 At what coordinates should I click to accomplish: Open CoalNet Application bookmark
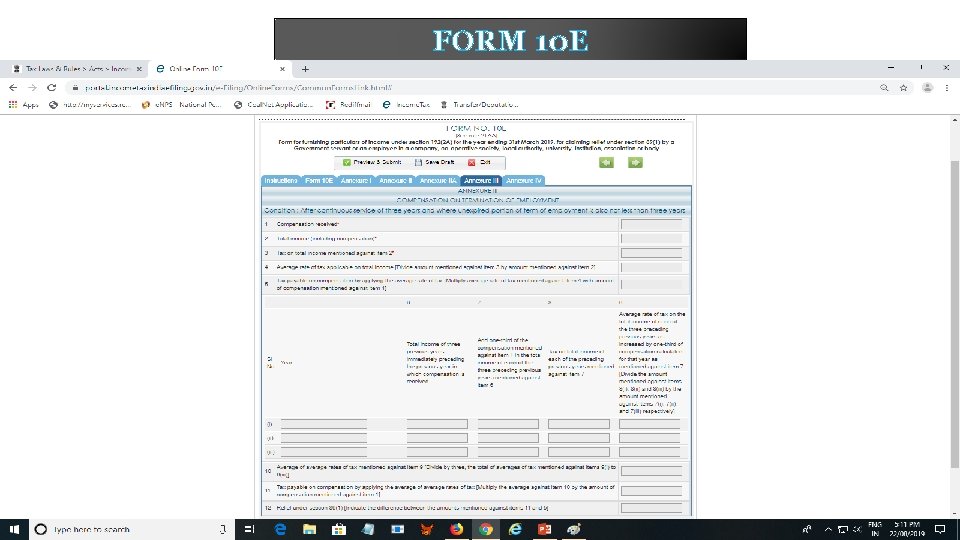coord(274,105)
